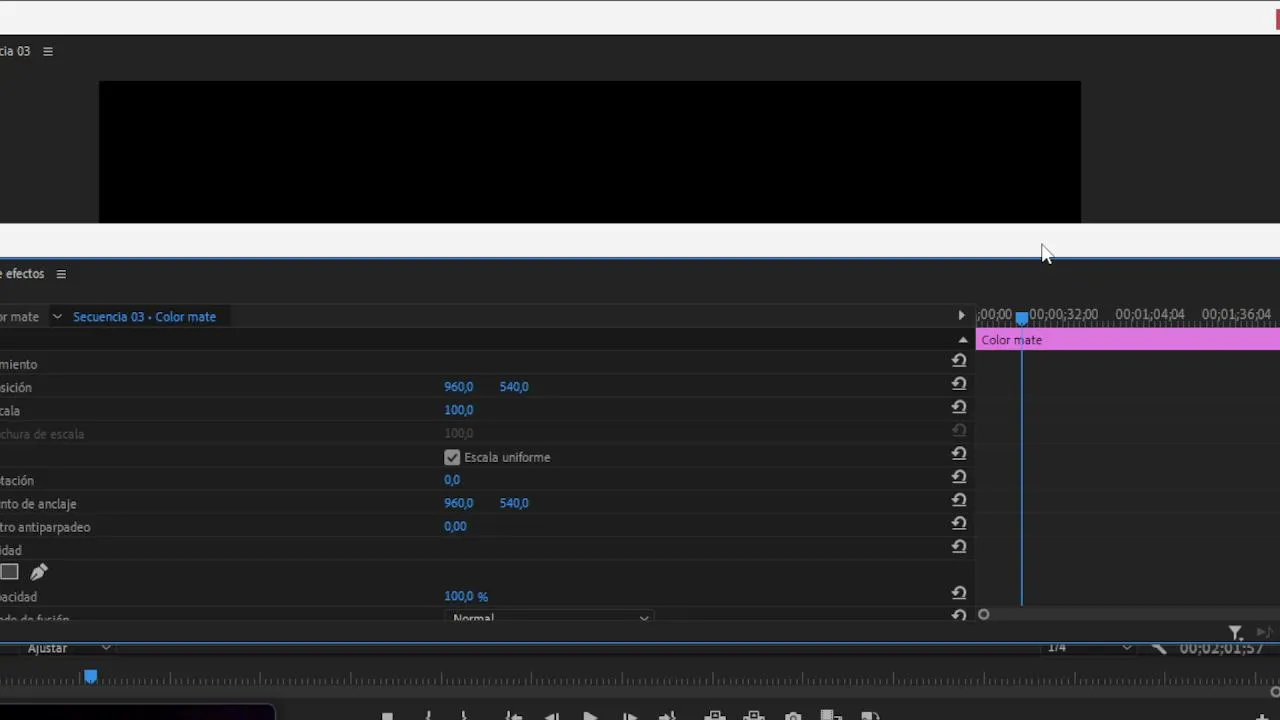Open the effects controls panel menu
The height and width of the screenshot is (720, 1280).
tap(61, 274)
